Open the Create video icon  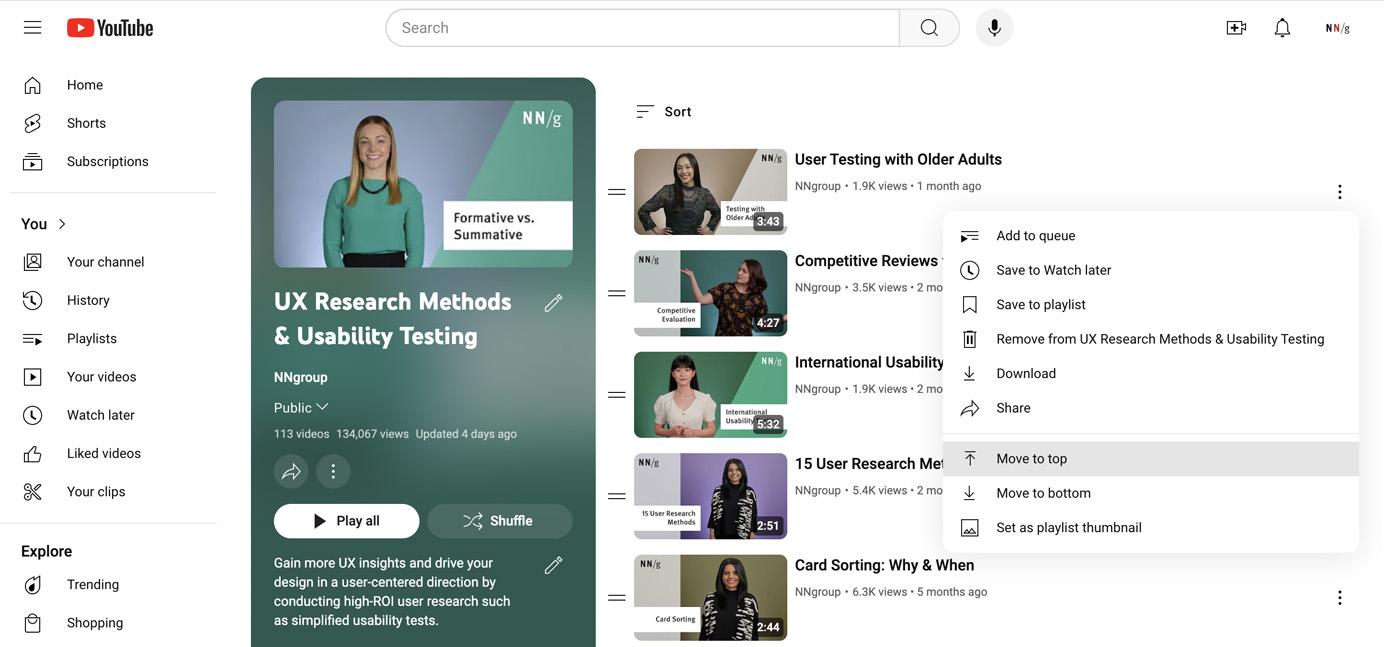1236,28
